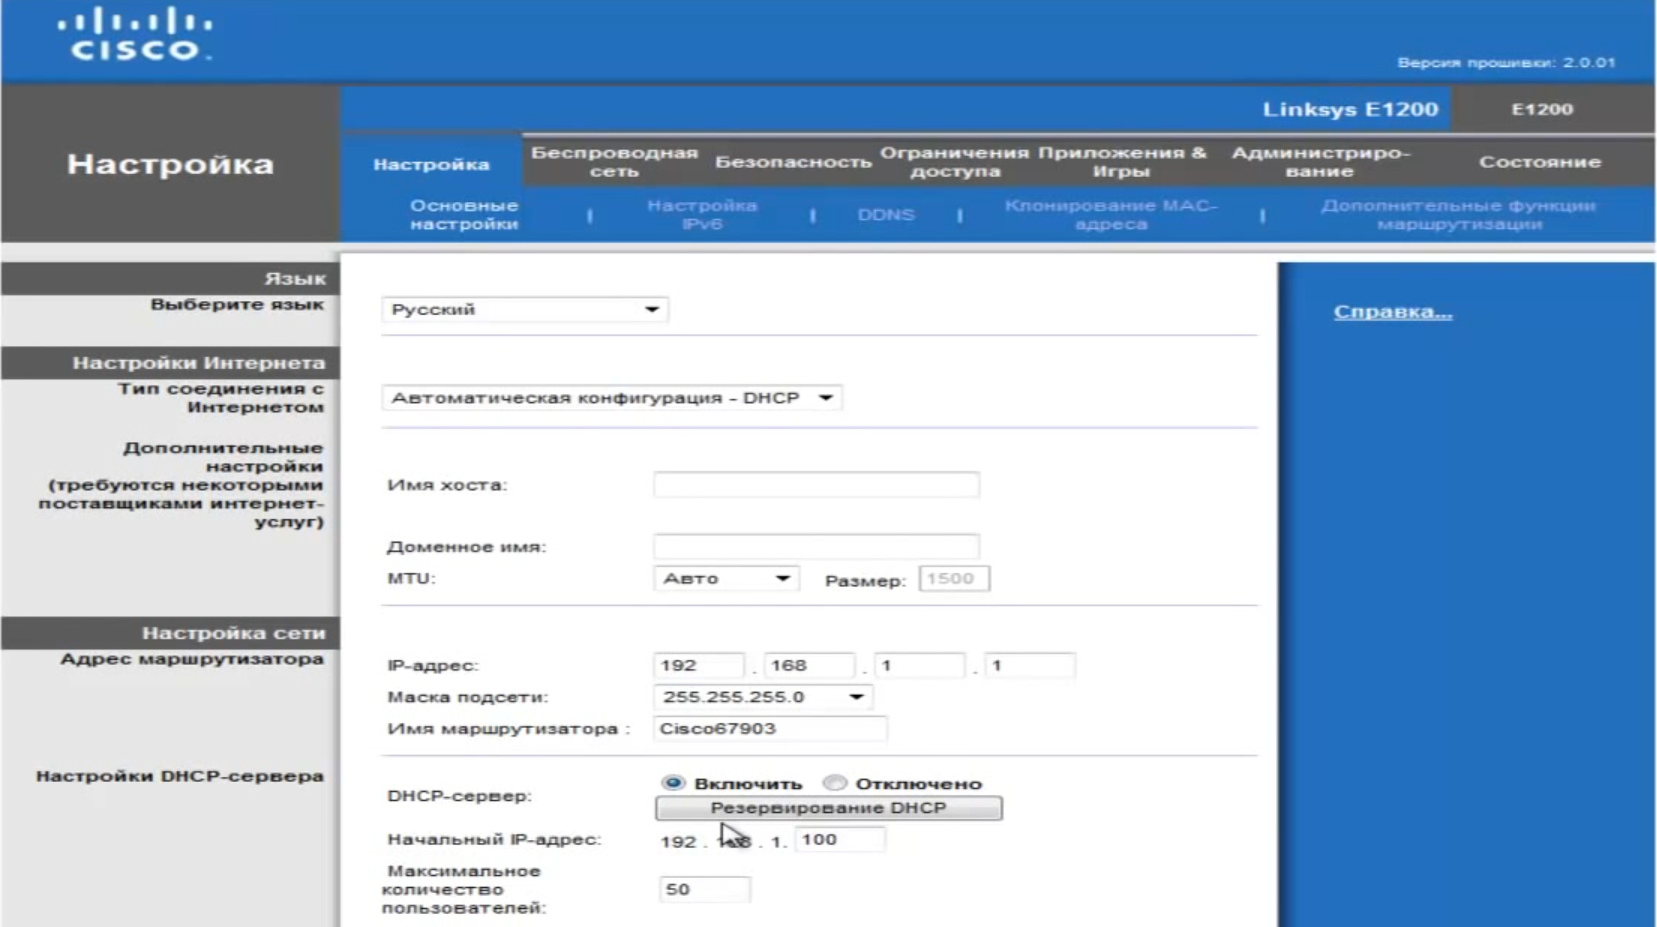Click the Cisco logo
This screenshot has height=927, width=1657.
[x=135, y=36]
